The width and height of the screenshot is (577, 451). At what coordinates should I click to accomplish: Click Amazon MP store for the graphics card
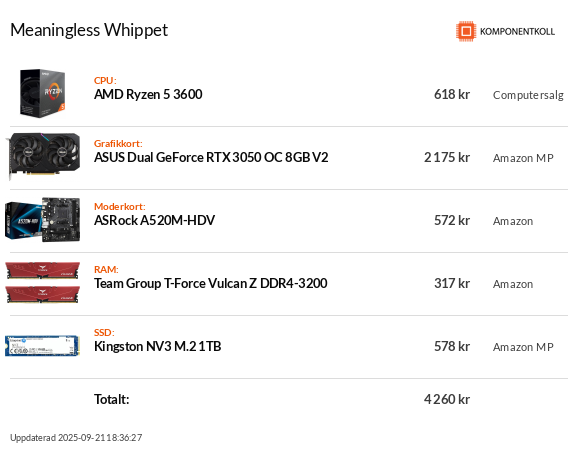pyautogui.click(x=523, y=158)
